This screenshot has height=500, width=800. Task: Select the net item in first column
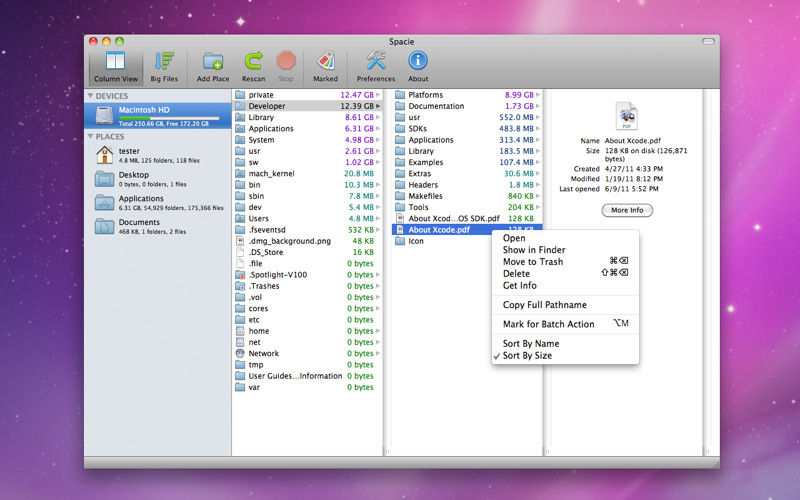click(x=307, y=342)
